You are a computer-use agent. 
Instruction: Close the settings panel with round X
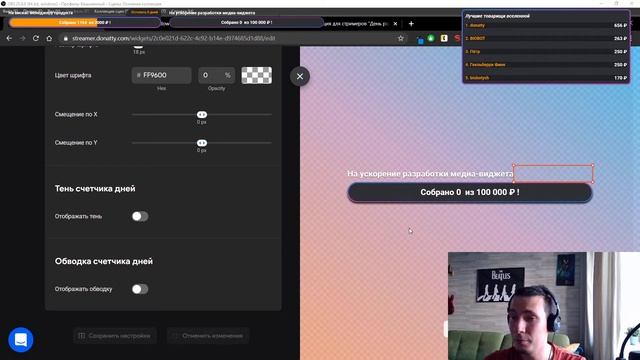[300, 76]
